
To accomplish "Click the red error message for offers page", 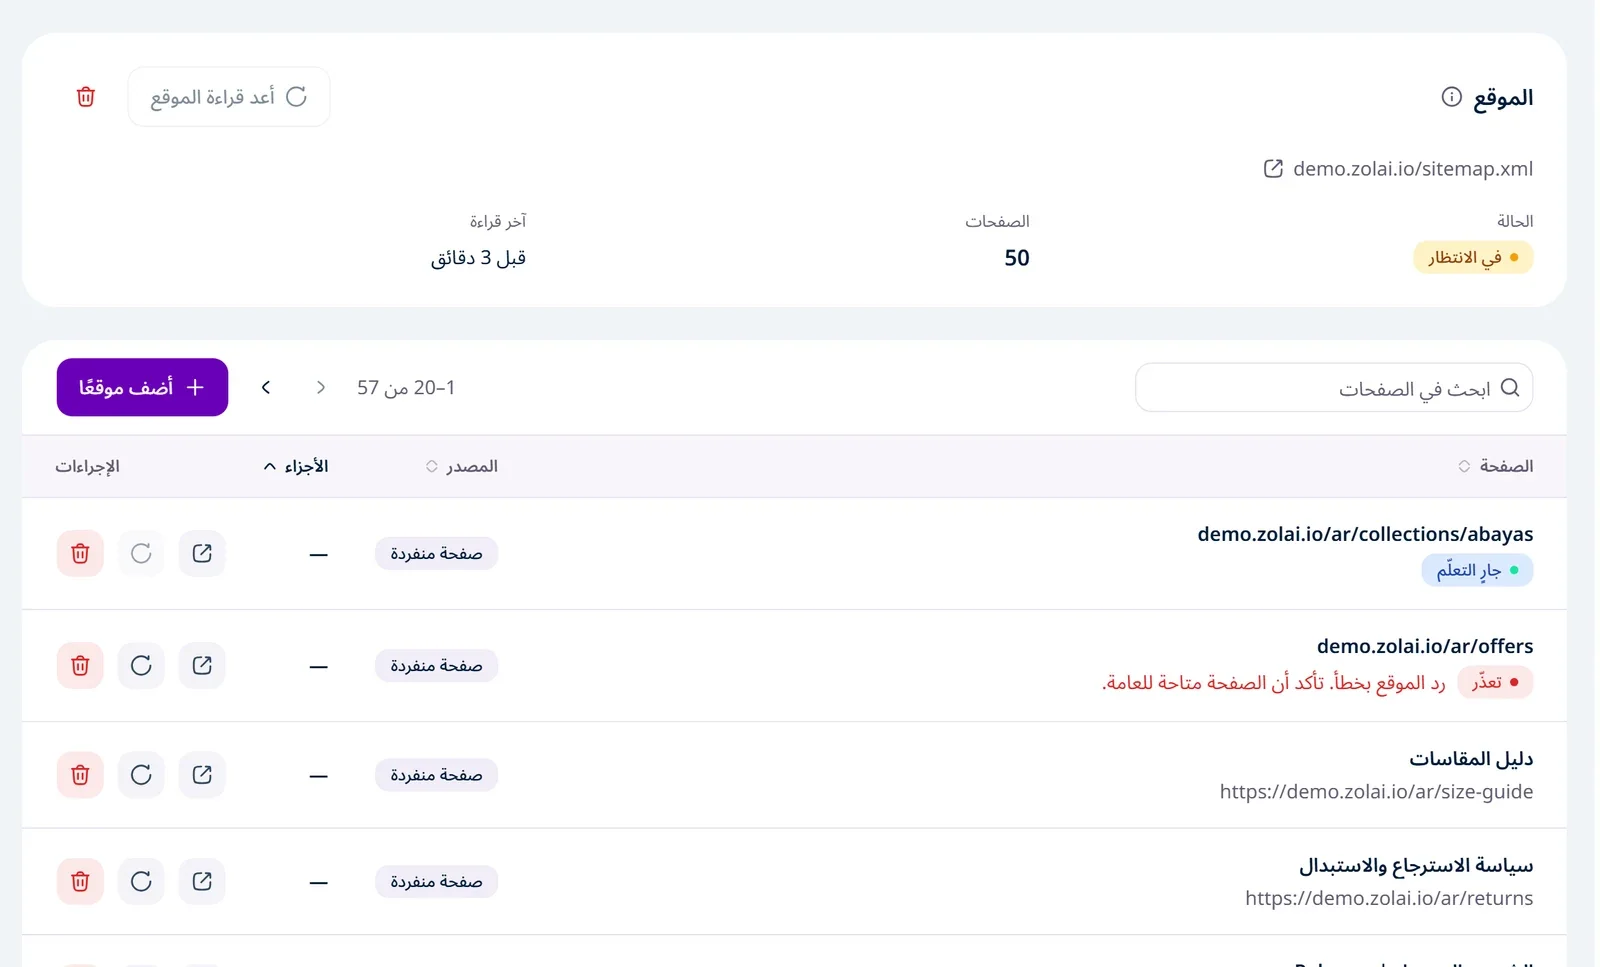I will pos(1274,683).
